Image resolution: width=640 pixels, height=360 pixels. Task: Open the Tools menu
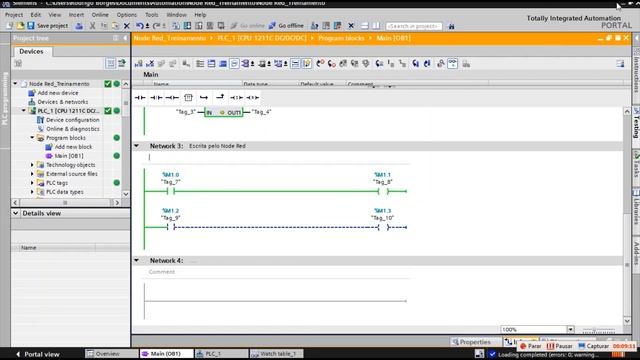[x=151, y=15]
